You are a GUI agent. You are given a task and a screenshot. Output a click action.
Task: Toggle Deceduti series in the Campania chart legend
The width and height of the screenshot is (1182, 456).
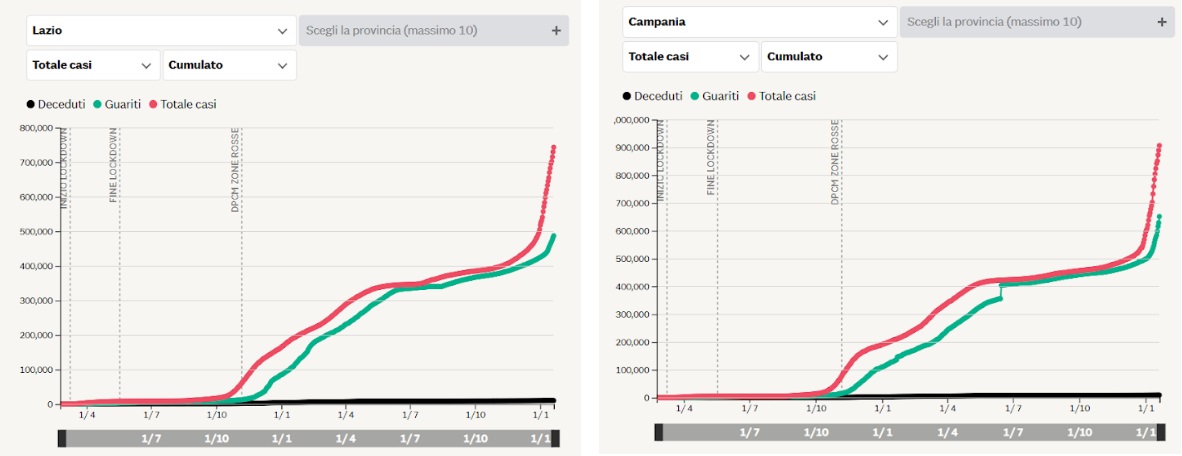[653, 96]
